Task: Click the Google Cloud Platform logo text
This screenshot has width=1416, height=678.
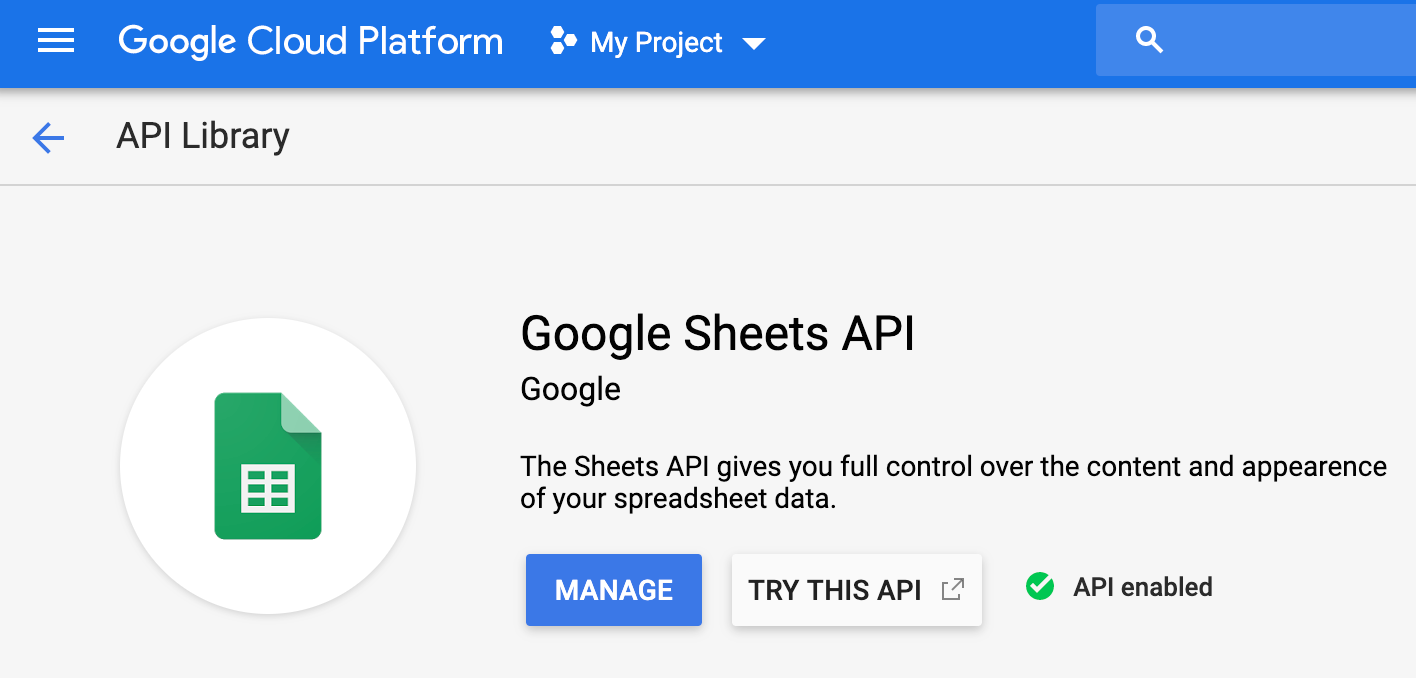Action: coord(310,42)
